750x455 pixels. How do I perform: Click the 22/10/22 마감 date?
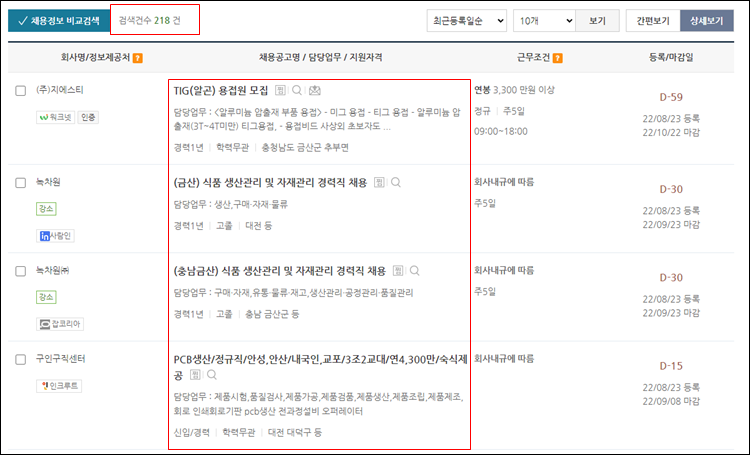click(671, 133)
